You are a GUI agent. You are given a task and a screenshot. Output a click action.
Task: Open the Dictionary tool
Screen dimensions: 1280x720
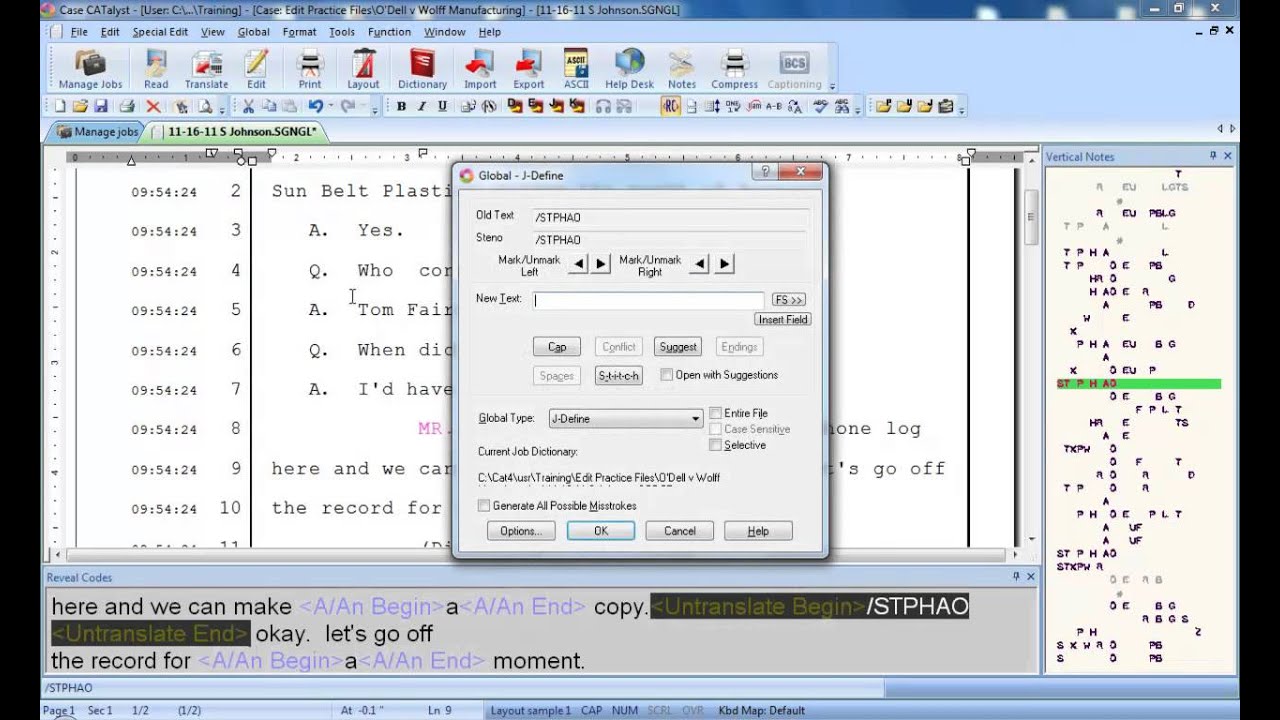(x=422, y=69)
